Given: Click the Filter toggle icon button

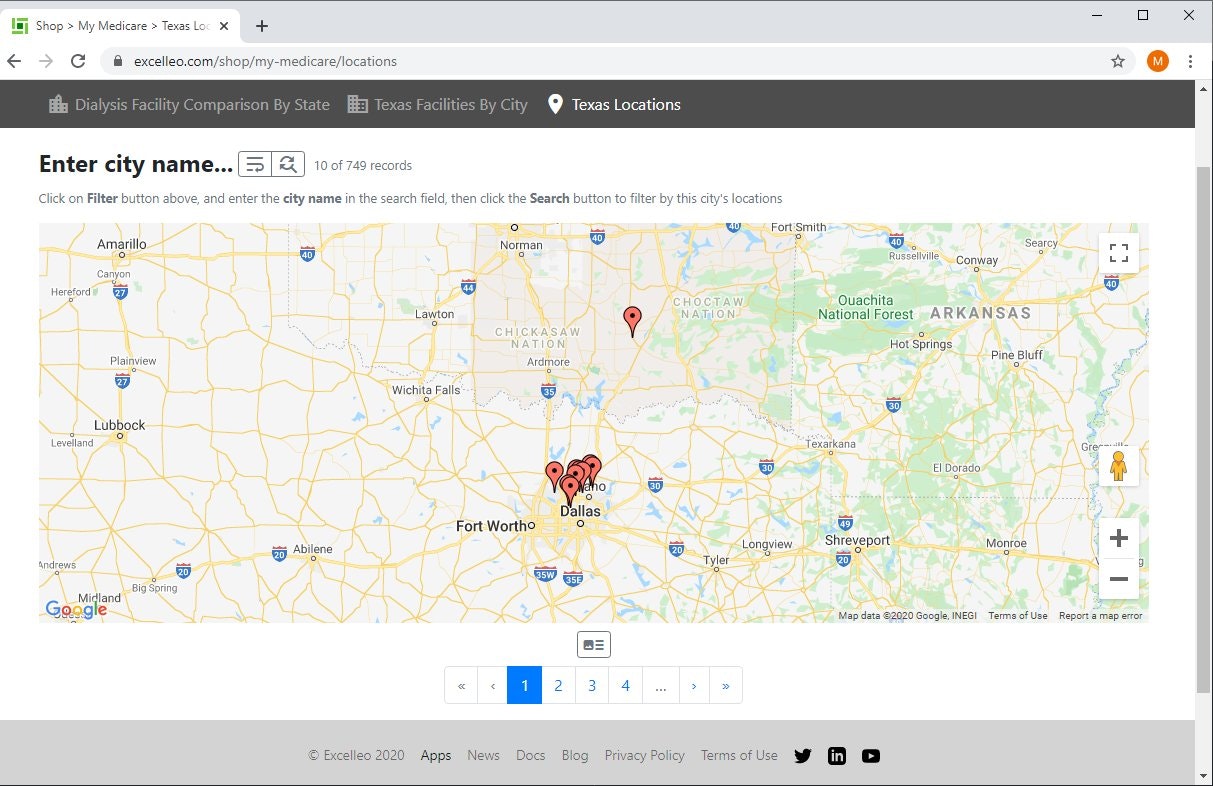Looking at the screenshot, I should (x=255, y=165).
